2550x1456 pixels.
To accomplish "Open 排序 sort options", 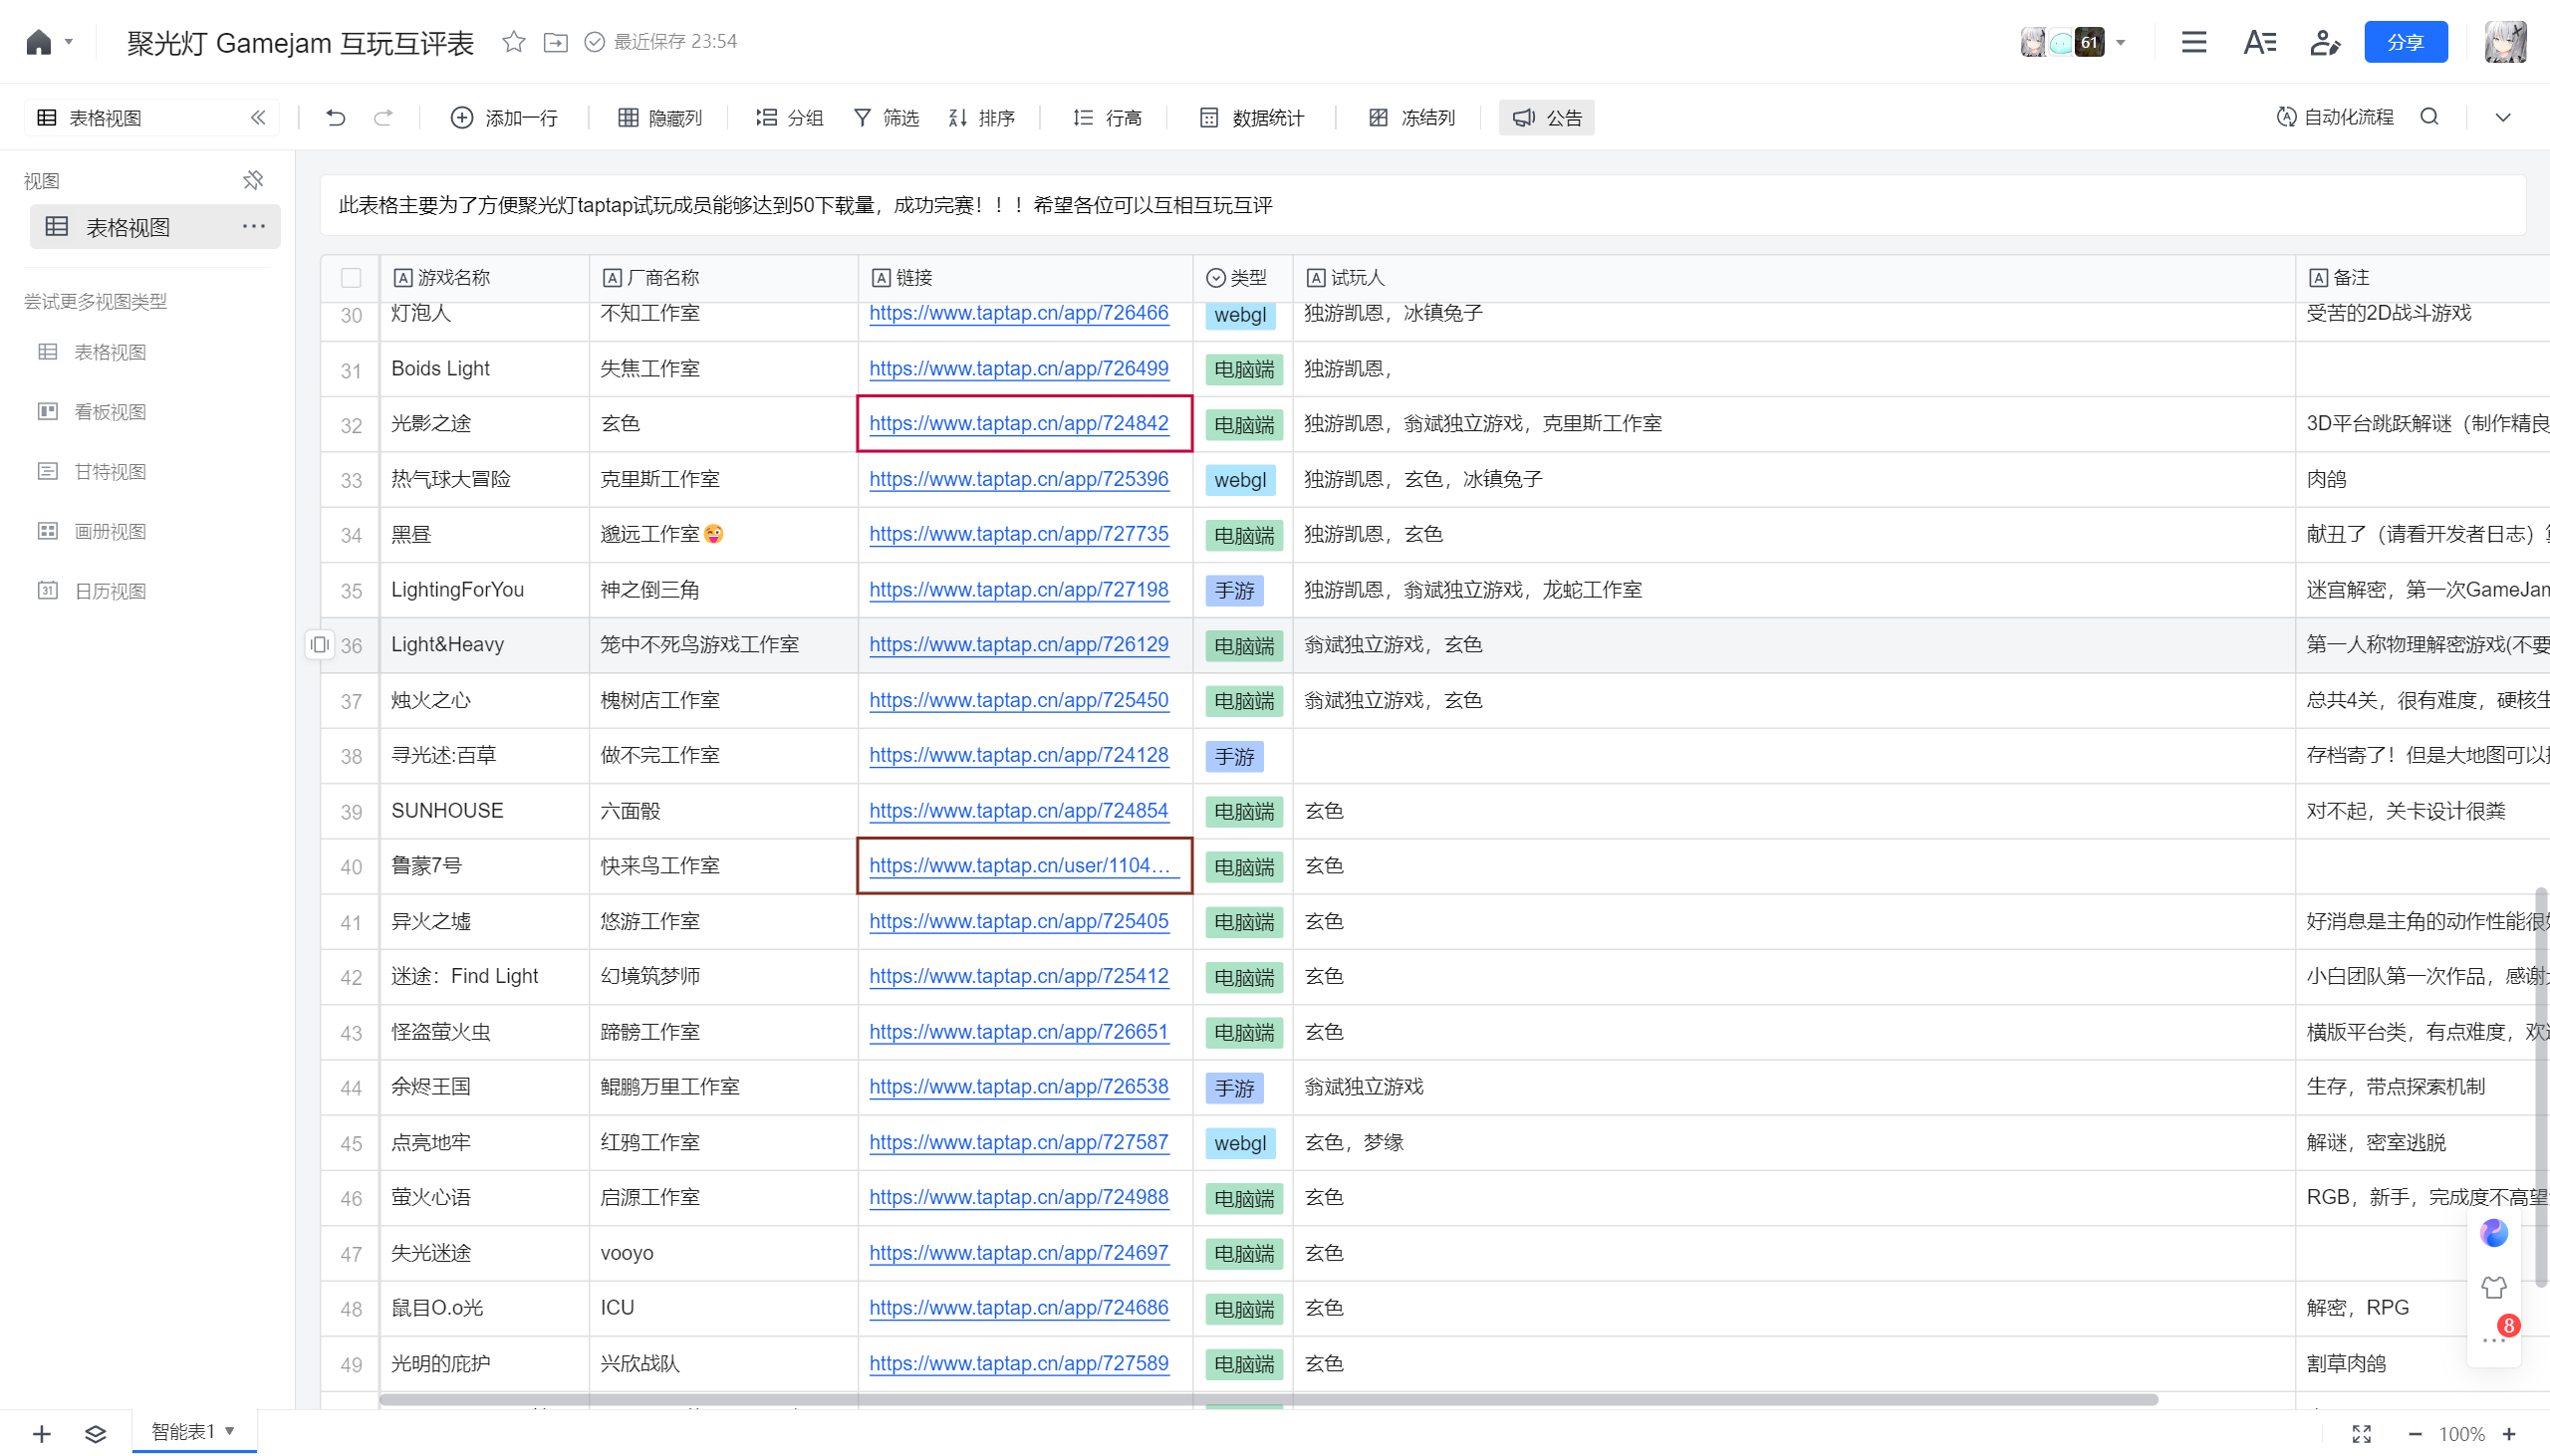I will pos(981,118).
